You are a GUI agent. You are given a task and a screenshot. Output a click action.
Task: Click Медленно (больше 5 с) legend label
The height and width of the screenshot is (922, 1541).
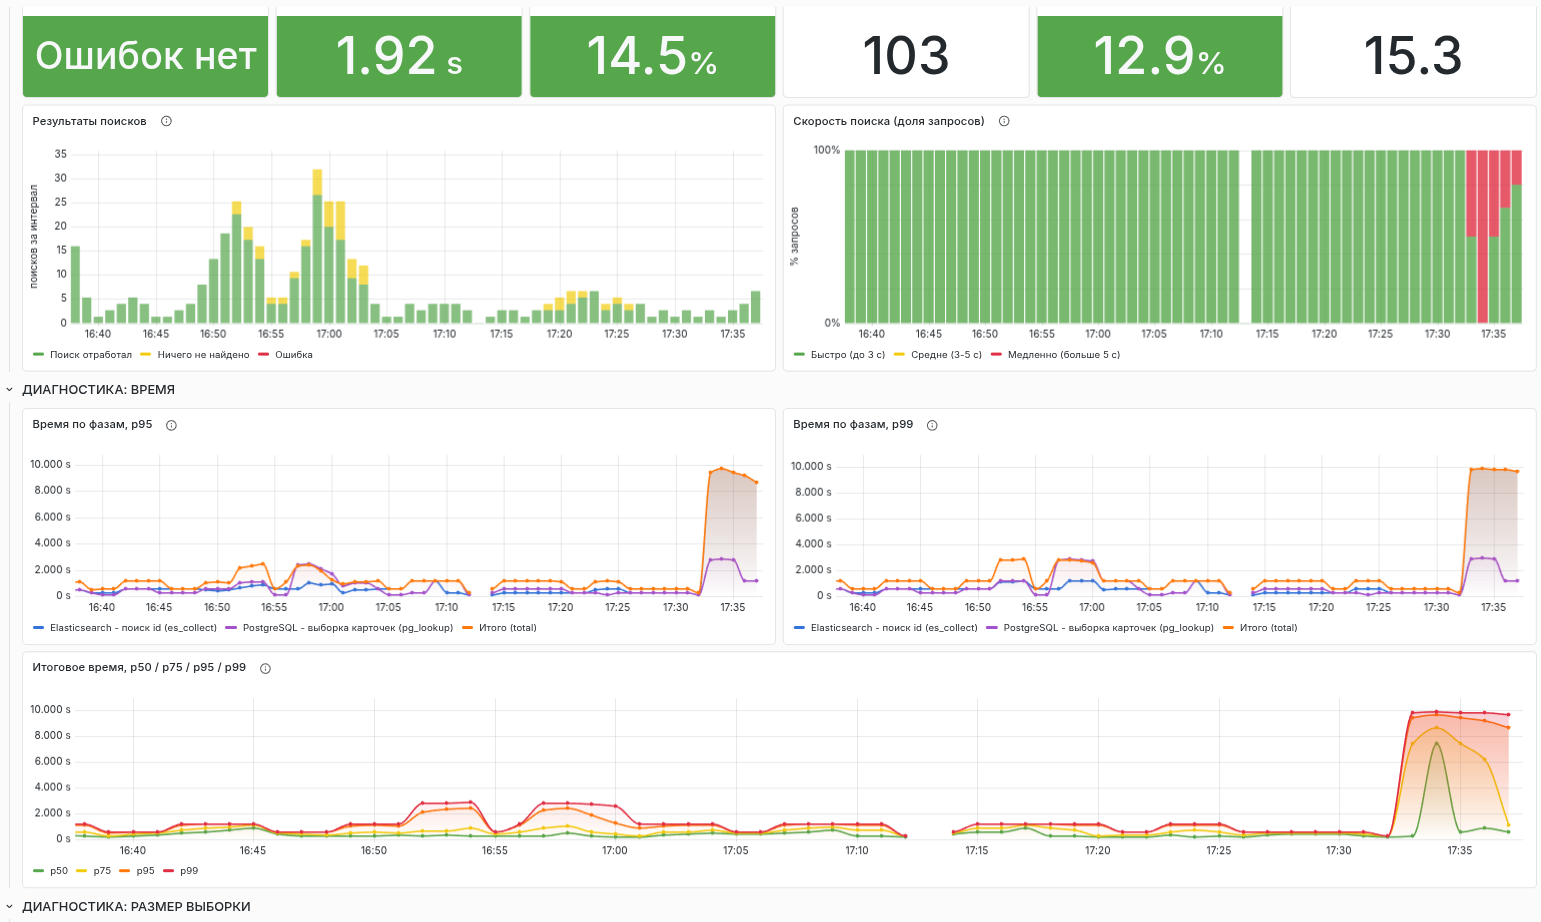1064,354
